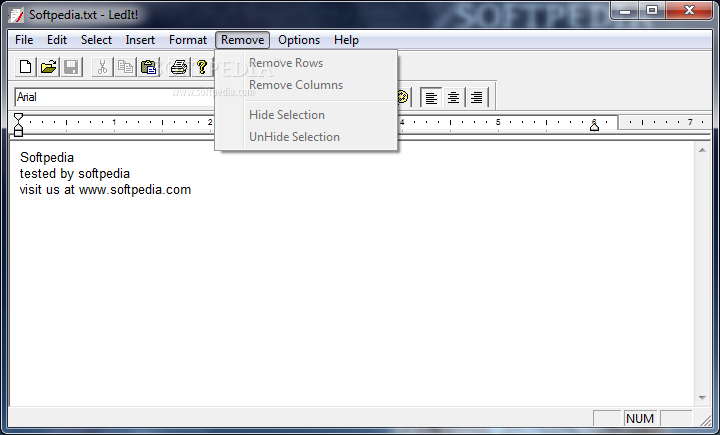Screen dimensions: 720x435
Task: Click the NUM indicator in the status bar
Action: pos(640,418)
